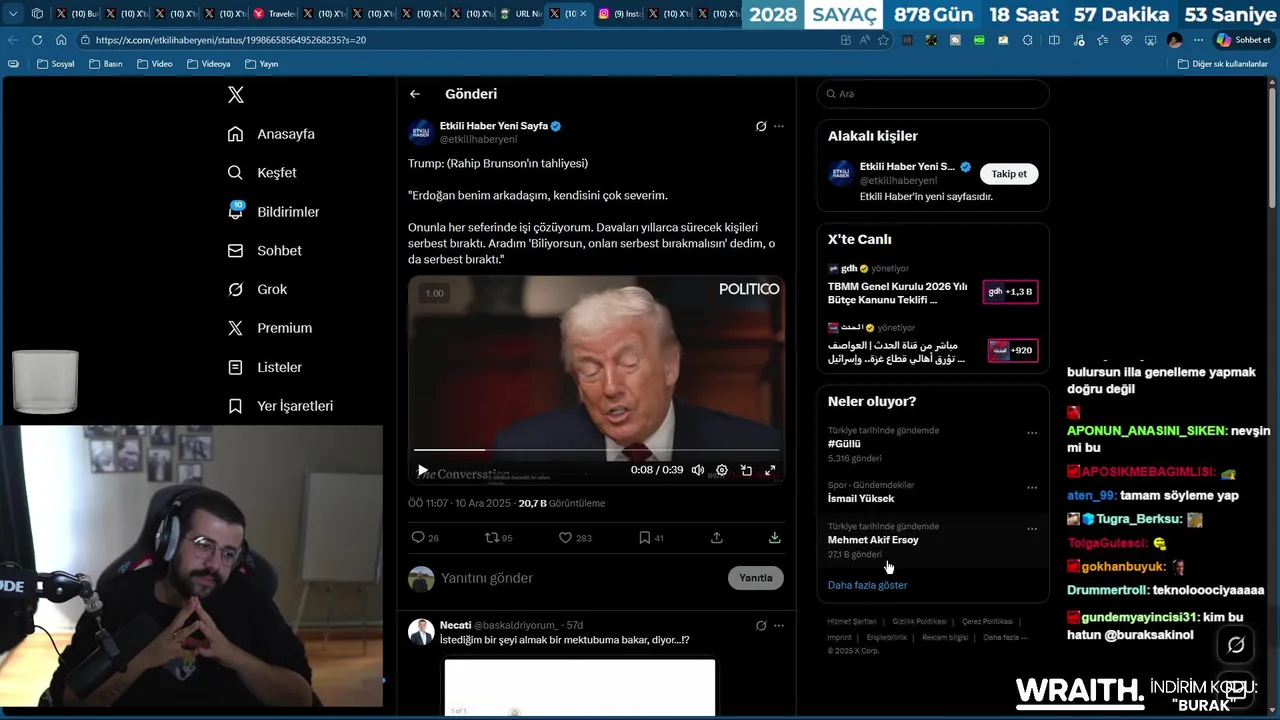Click 1.00 playback speed badge
1280x720 pixels.
(x=434, y=293)
